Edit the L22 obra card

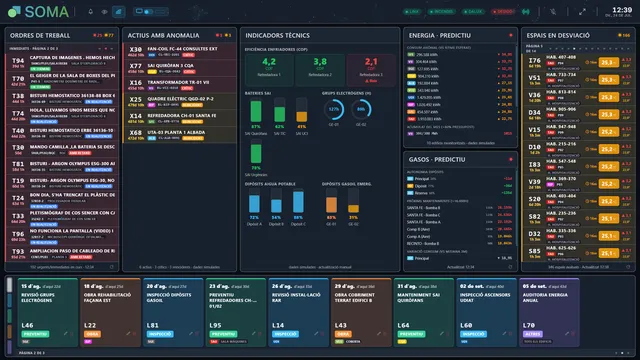coord(128,334)
